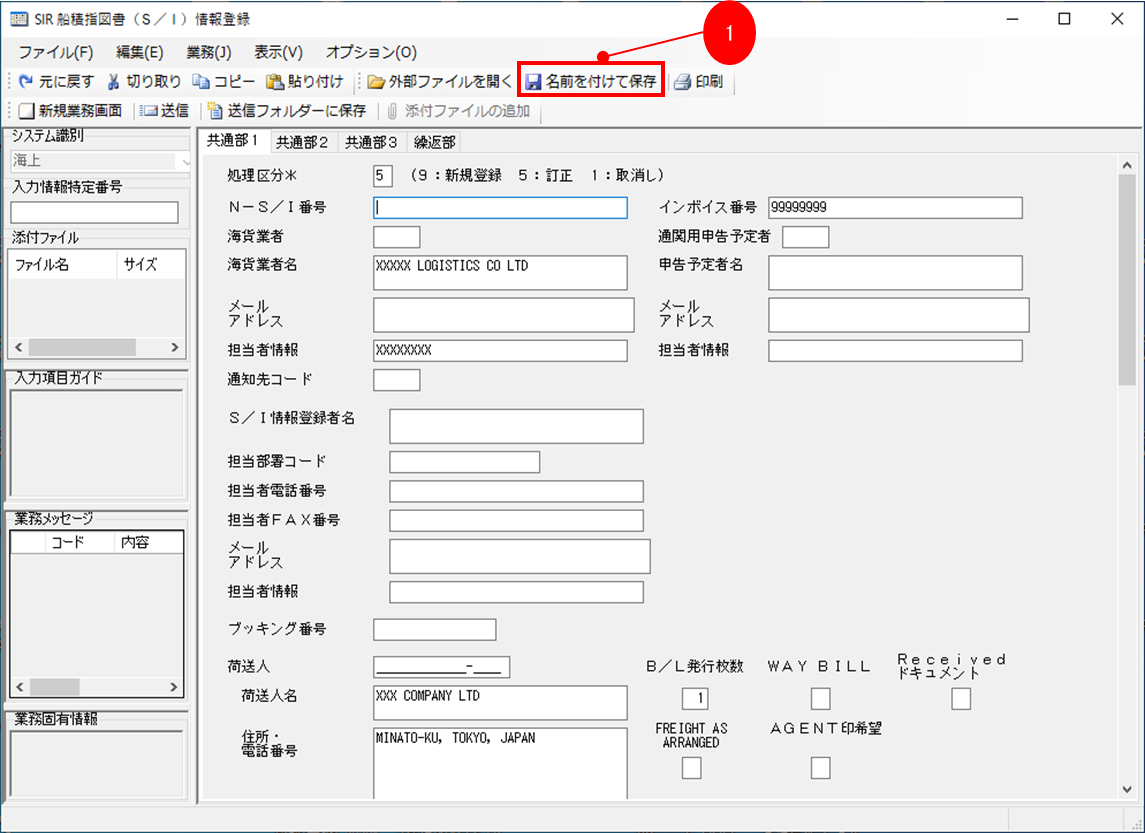Click 名前を付けて保存 save-as icon
Screen dimensions: 1145x833
pos(535,82)
